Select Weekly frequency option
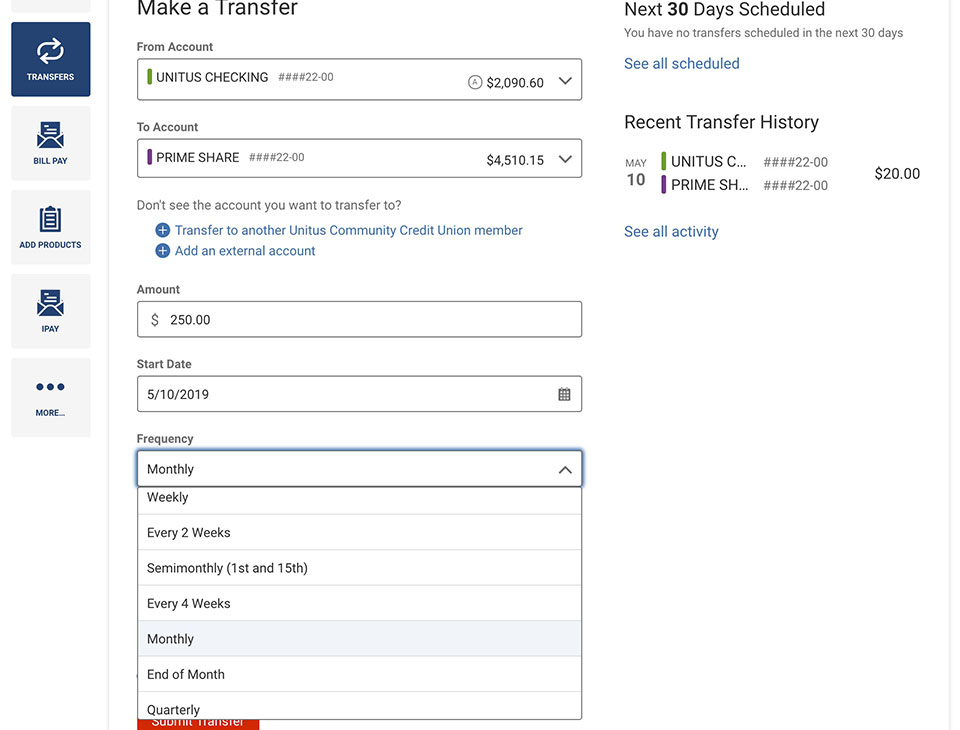Viewport: 960px width, 730px height. click(x=359, y=500)
